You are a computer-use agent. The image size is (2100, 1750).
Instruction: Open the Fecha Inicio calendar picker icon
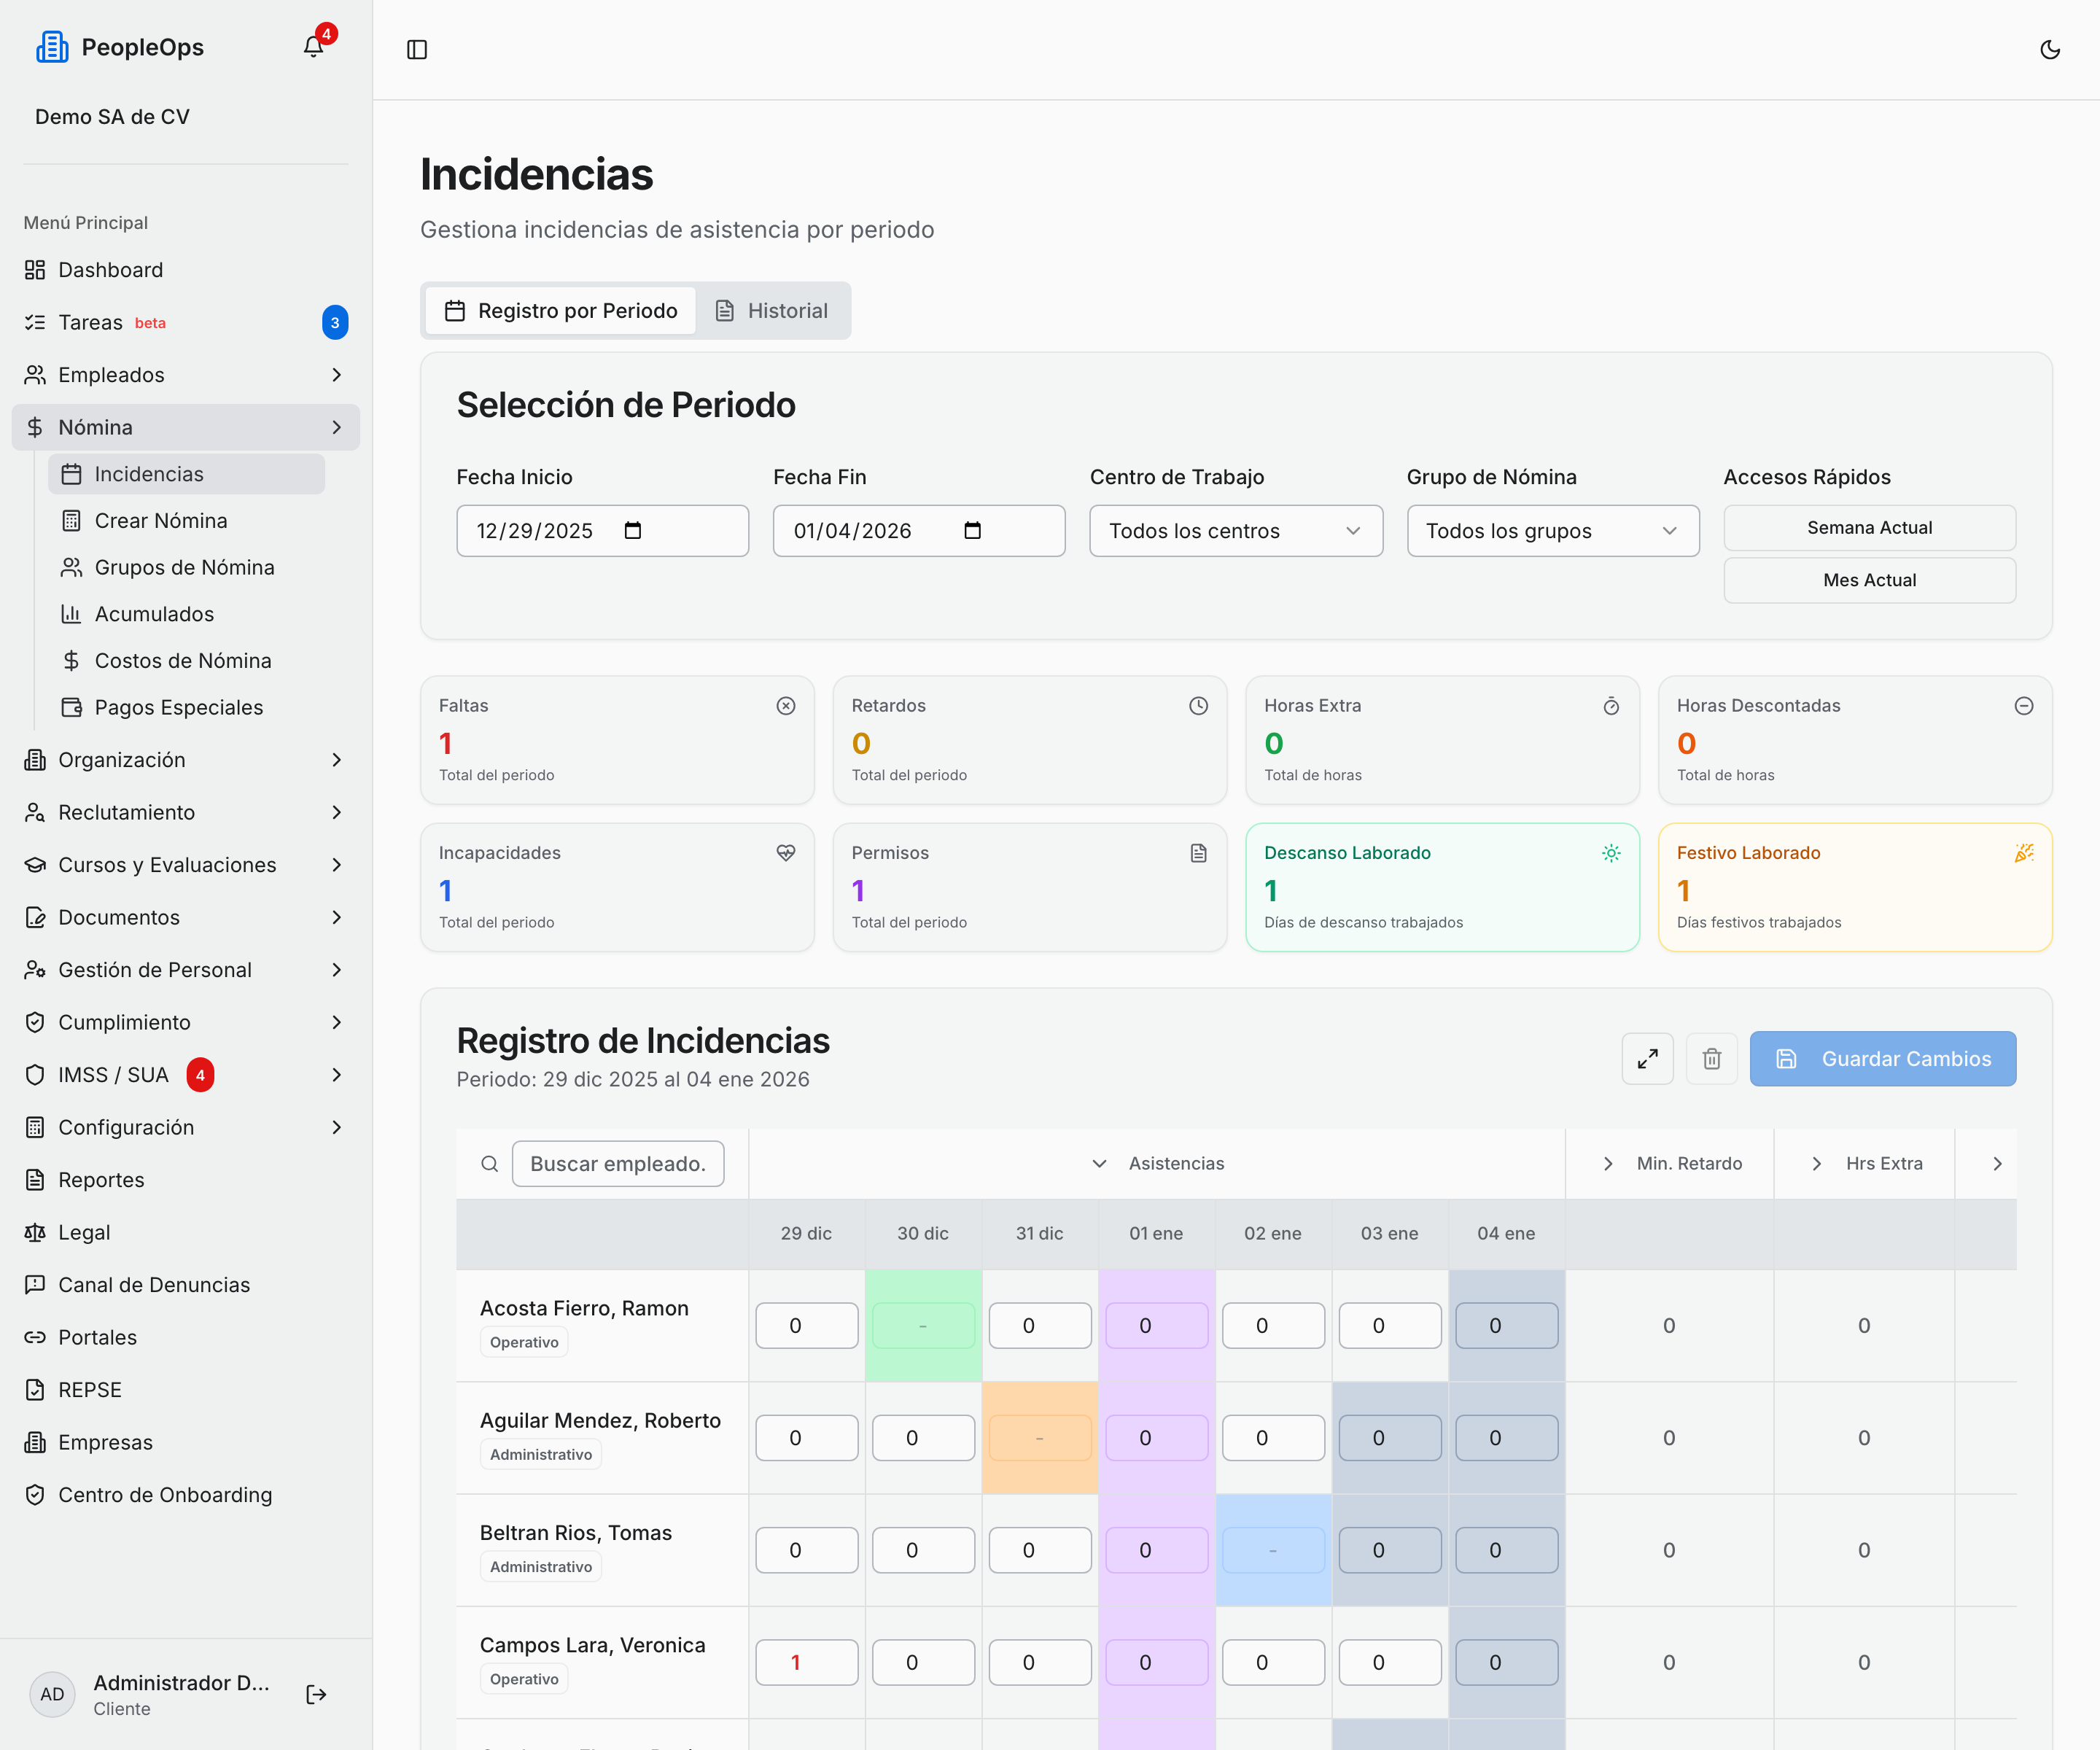click(x=632, y=530)
